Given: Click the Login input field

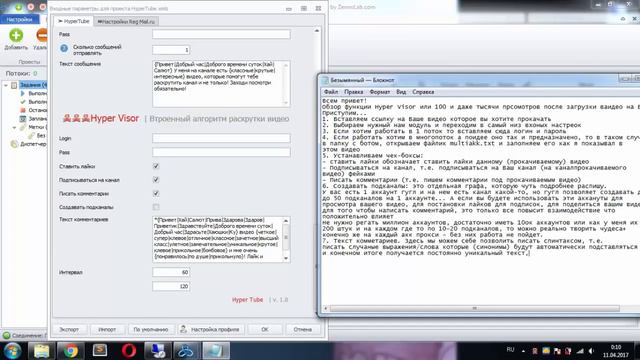Looking at the screenshot, I should point(221,138).
